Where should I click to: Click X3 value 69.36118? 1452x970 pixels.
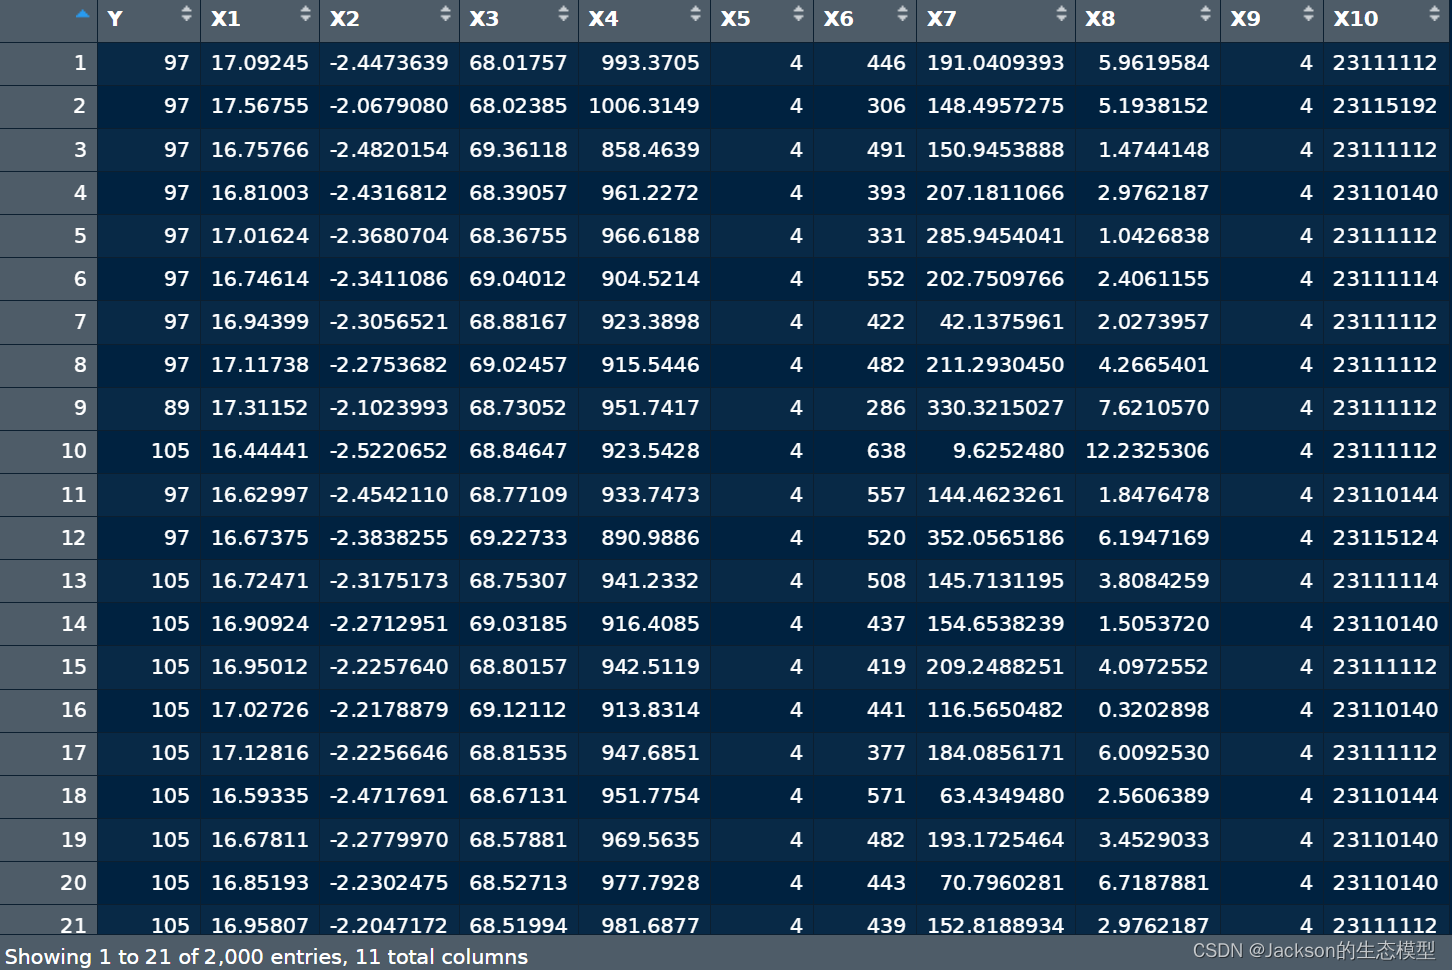[518, 150]
